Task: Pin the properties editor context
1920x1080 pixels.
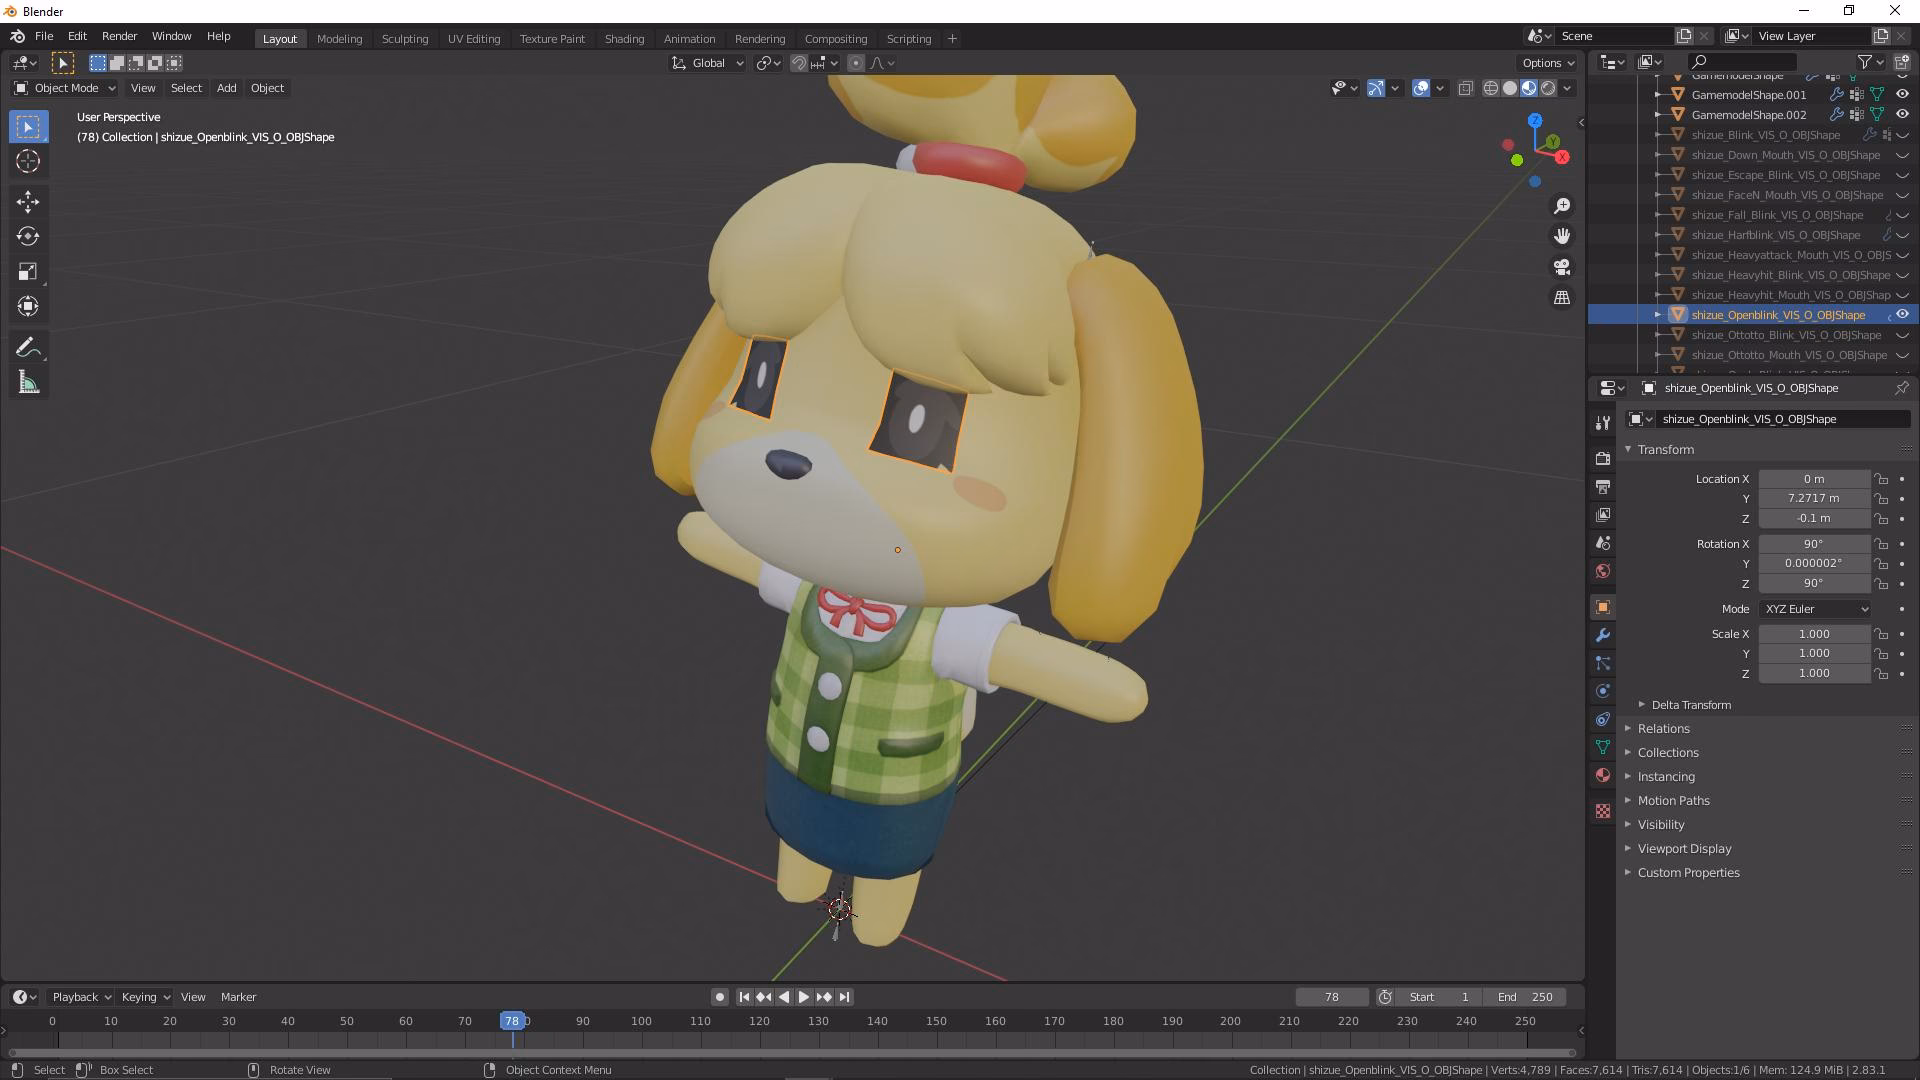Action: click(x=1901, y=388)
